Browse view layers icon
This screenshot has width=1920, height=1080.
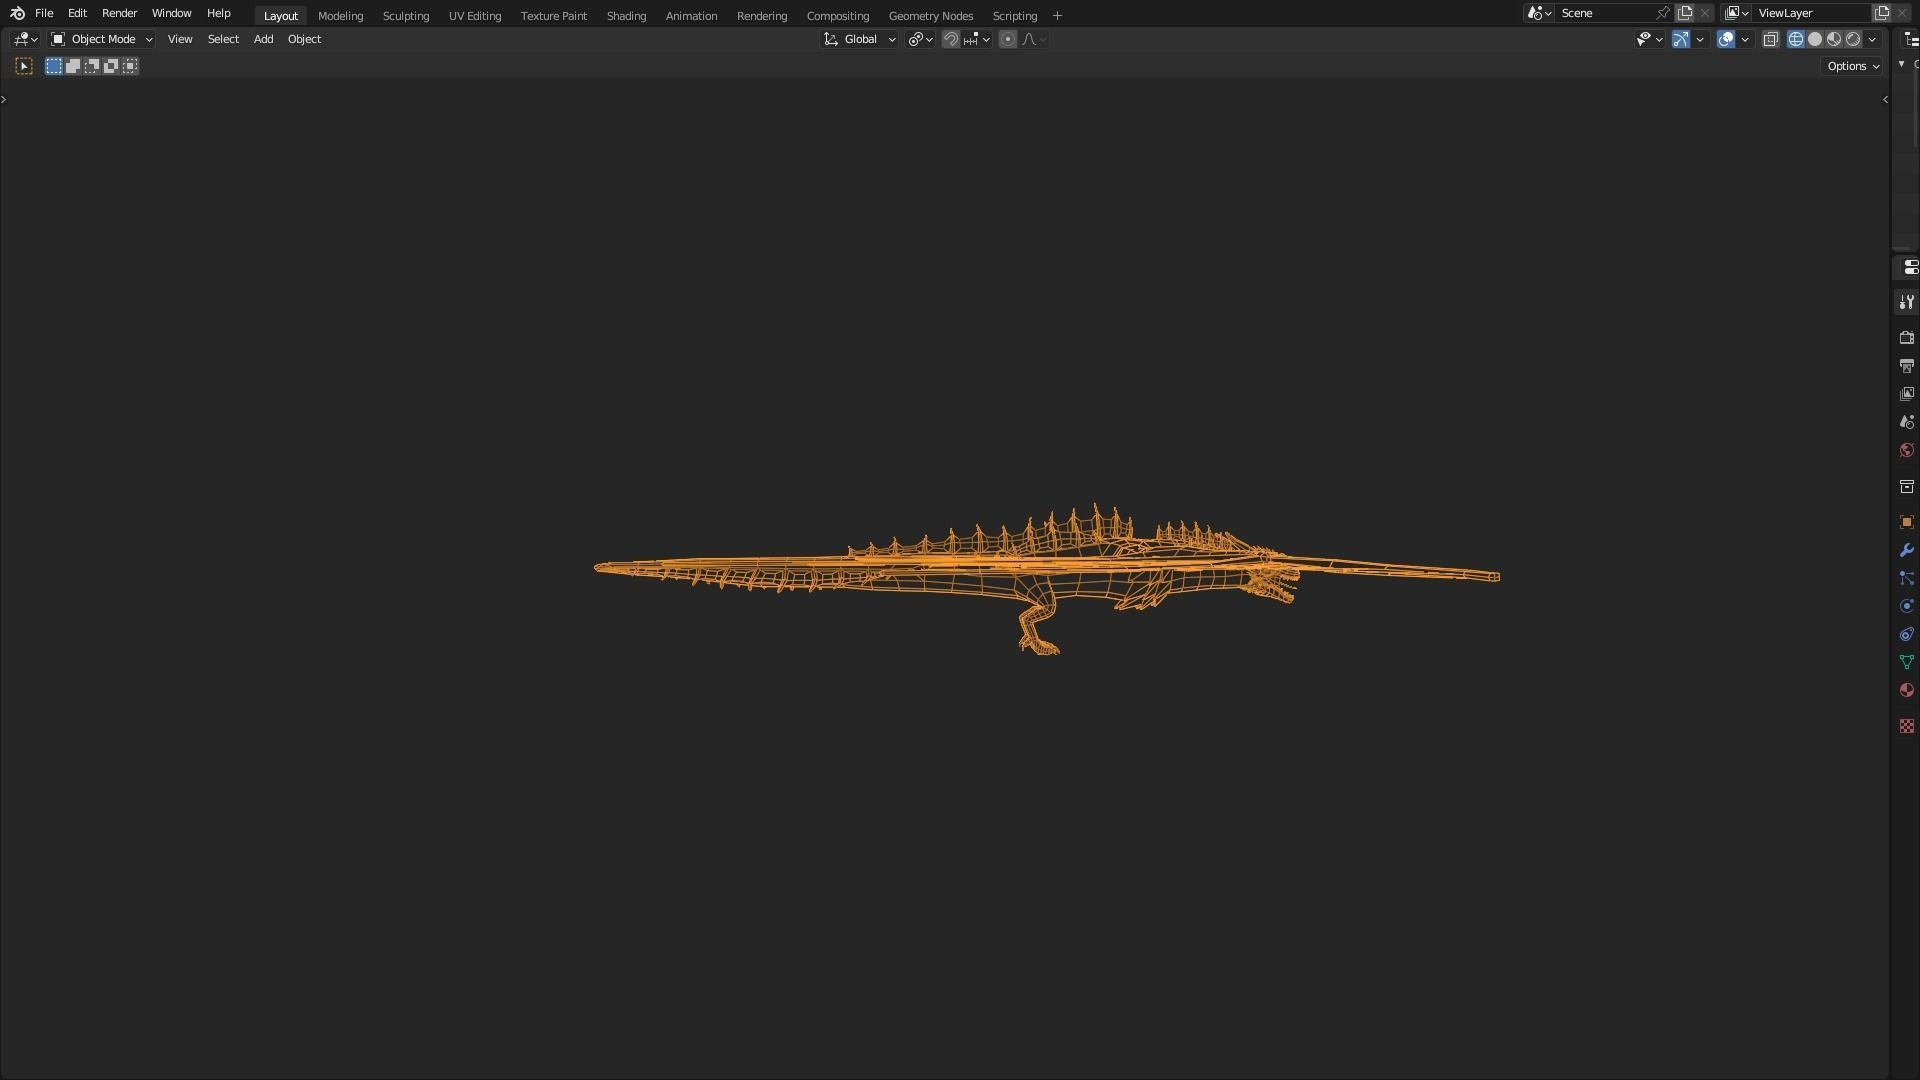[1737, 13]
